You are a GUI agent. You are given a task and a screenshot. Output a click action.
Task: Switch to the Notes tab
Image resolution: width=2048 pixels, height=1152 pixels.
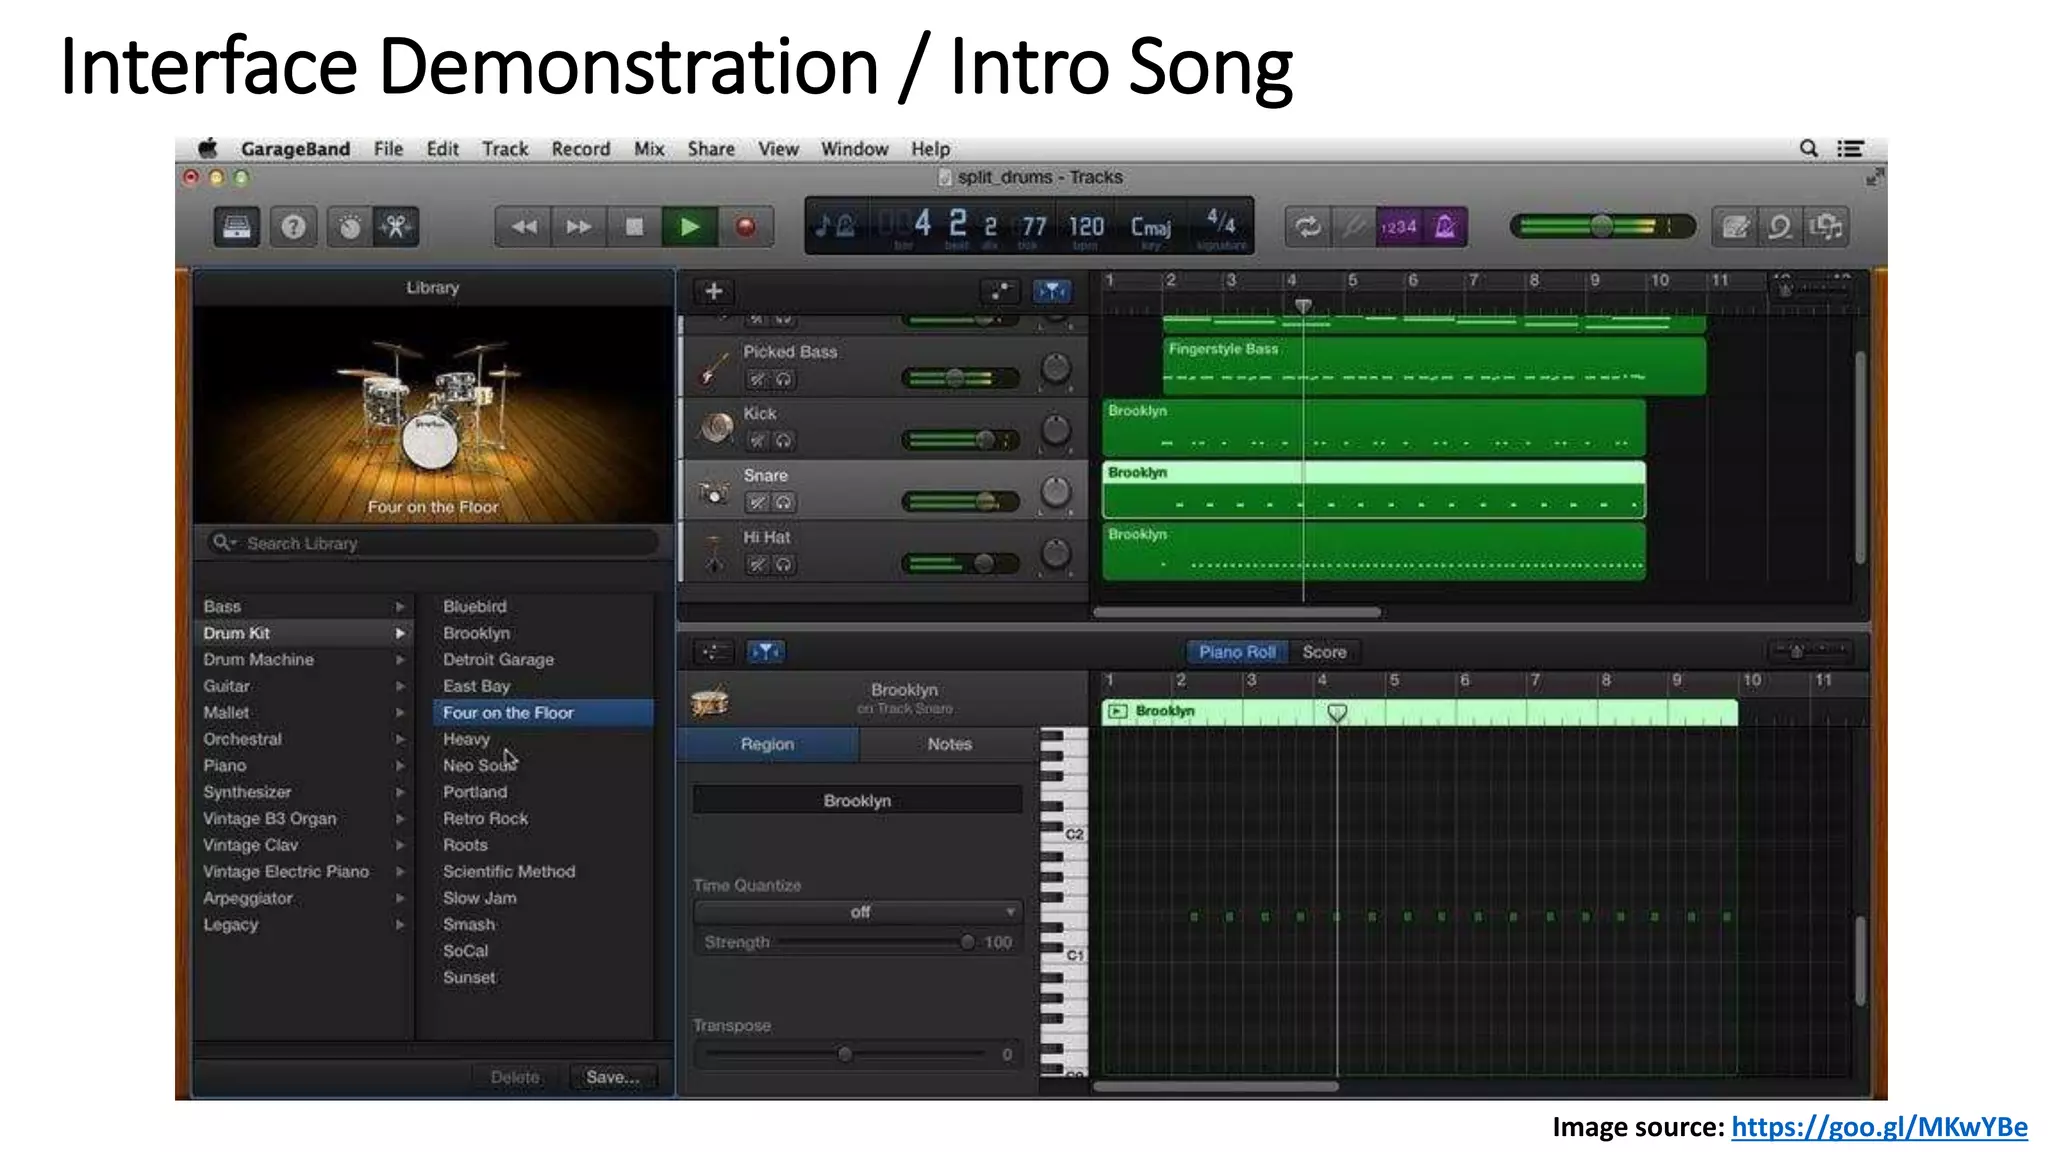click(949, 744)
